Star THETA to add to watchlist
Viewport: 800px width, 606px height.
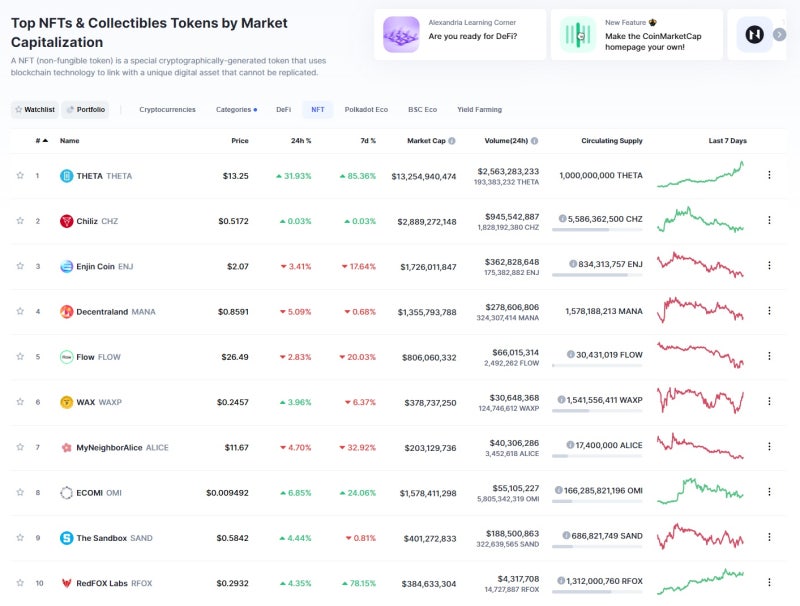(20, 175)
